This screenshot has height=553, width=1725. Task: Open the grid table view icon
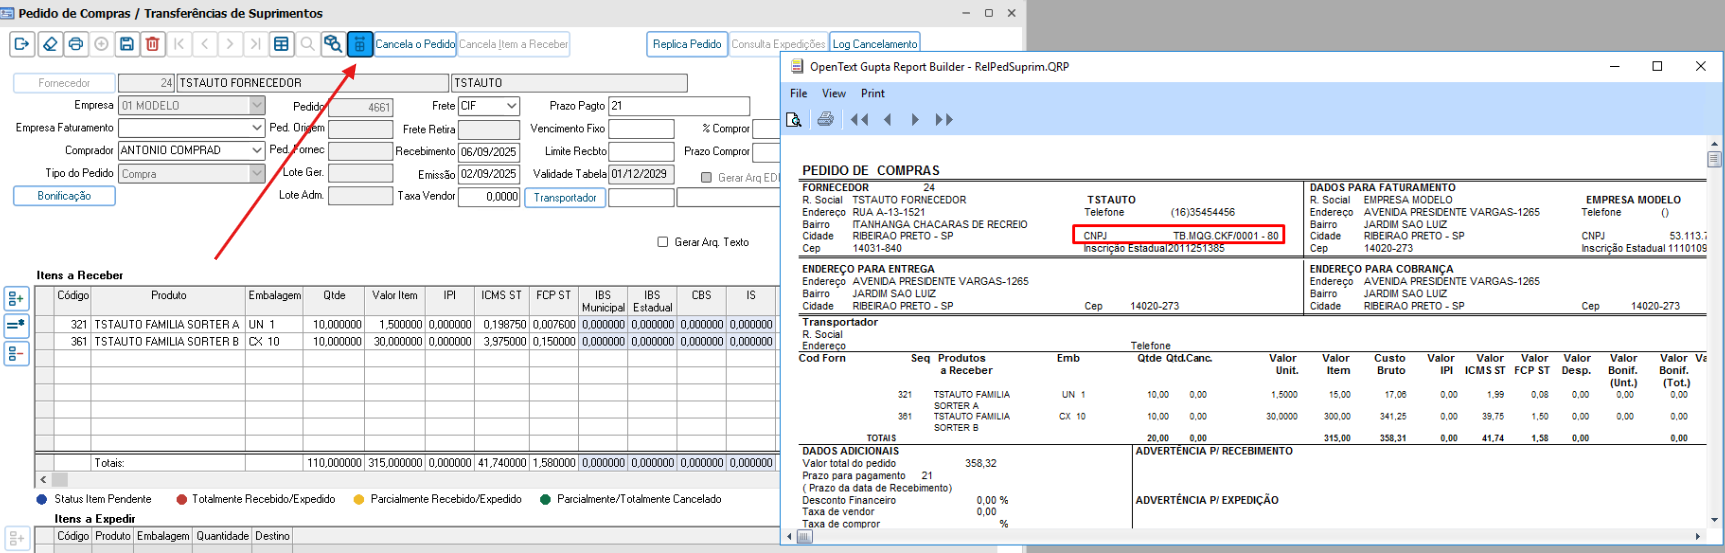(282, 44)
